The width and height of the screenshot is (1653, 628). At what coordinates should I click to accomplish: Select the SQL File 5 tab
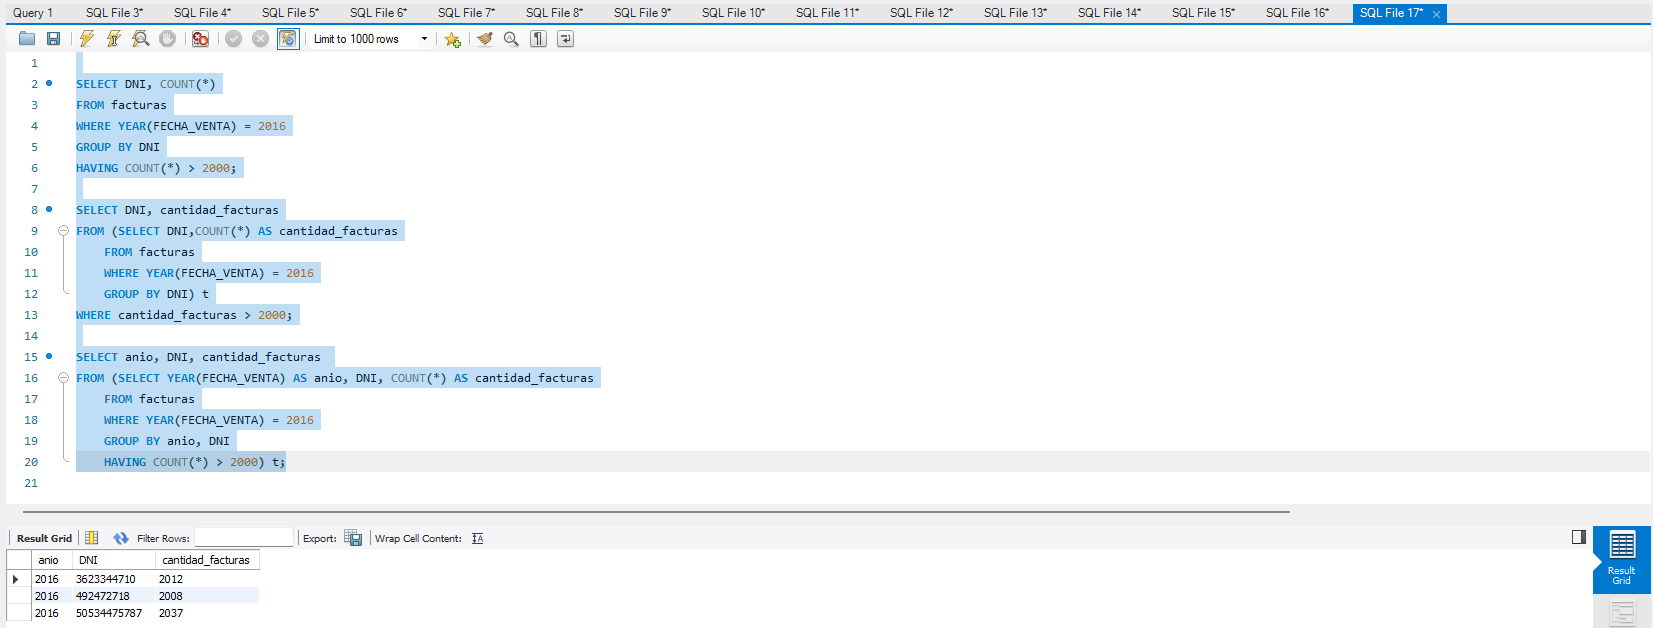(x=290, y=13)
